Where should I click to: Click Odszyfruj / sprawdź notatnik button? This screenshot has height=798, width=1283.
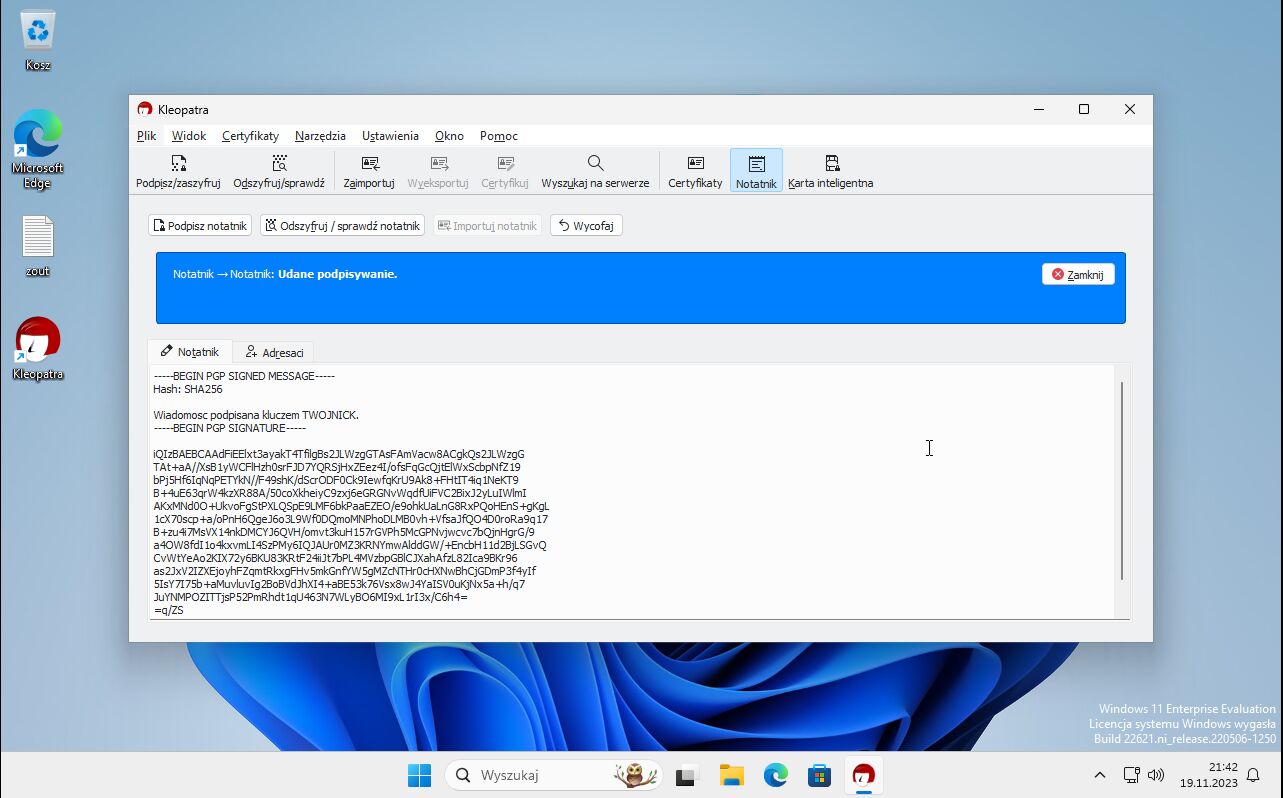tap(342, 226)
